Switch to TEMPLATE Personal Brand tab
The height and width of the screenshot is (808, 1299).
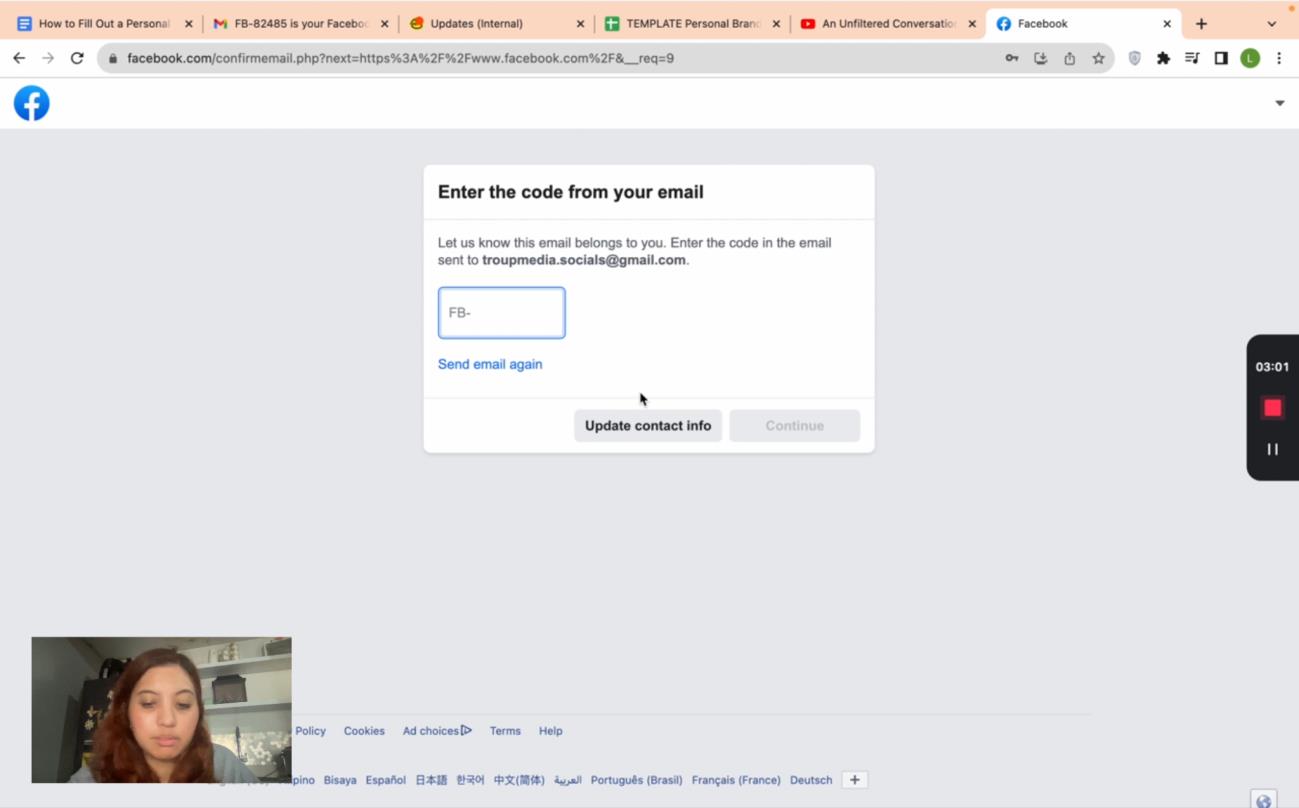692,23
